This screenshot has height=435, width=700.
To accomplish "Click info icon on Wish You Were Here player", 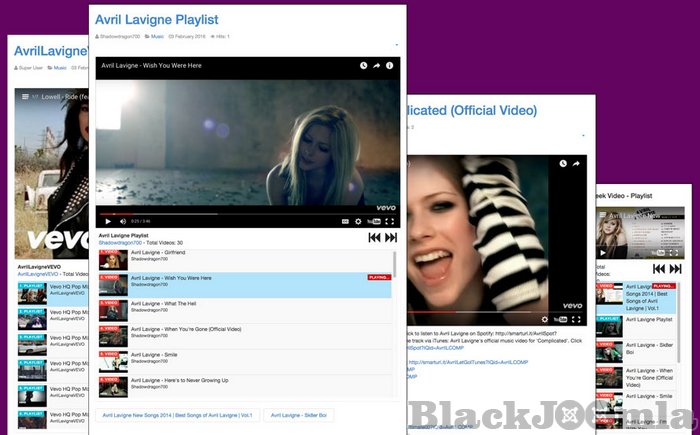I will (x=390, y=65).
